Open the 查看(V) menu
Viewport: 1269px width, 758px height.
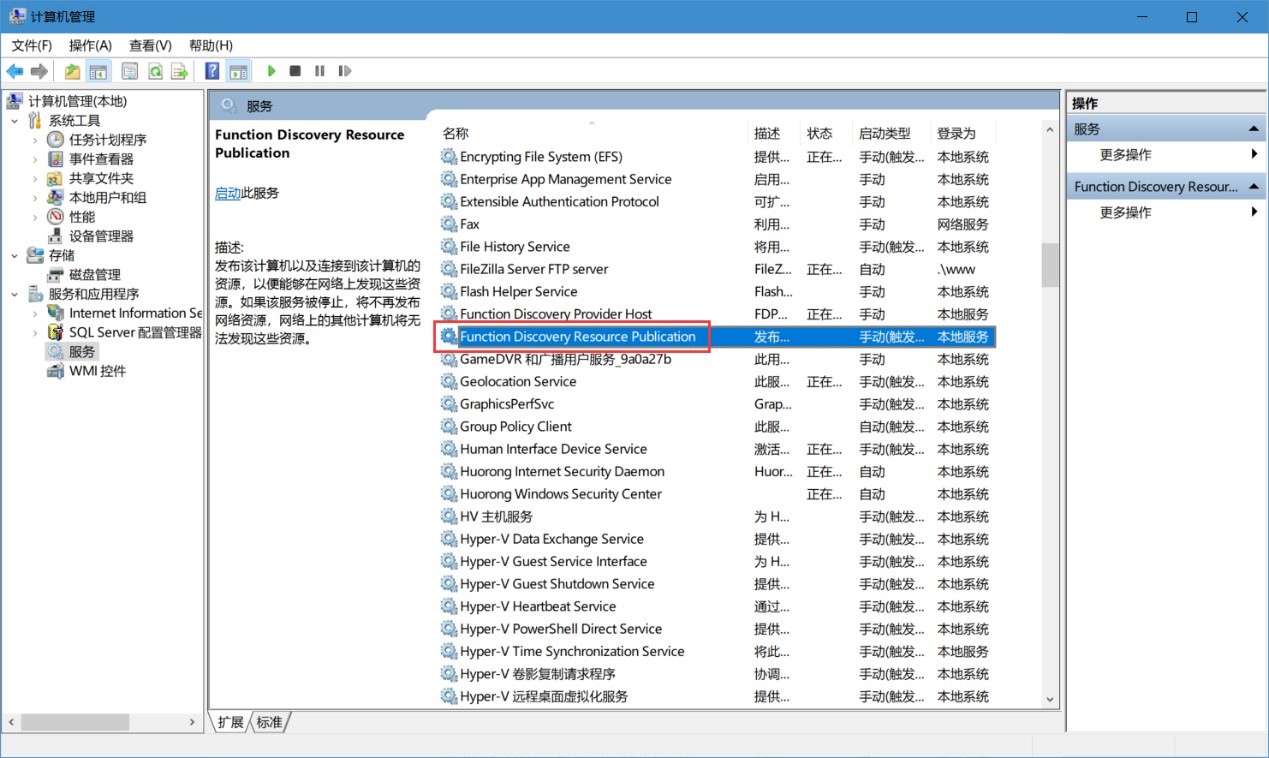(x=150, y=45)
